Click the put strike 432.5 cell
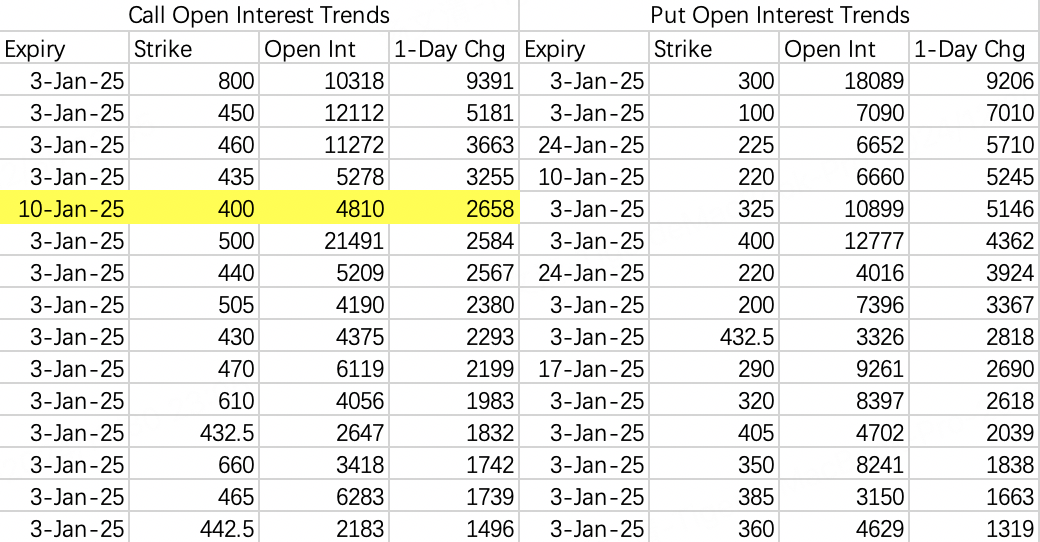The height and width of the screenshot is (542, 1040). [x=714, y=336]
